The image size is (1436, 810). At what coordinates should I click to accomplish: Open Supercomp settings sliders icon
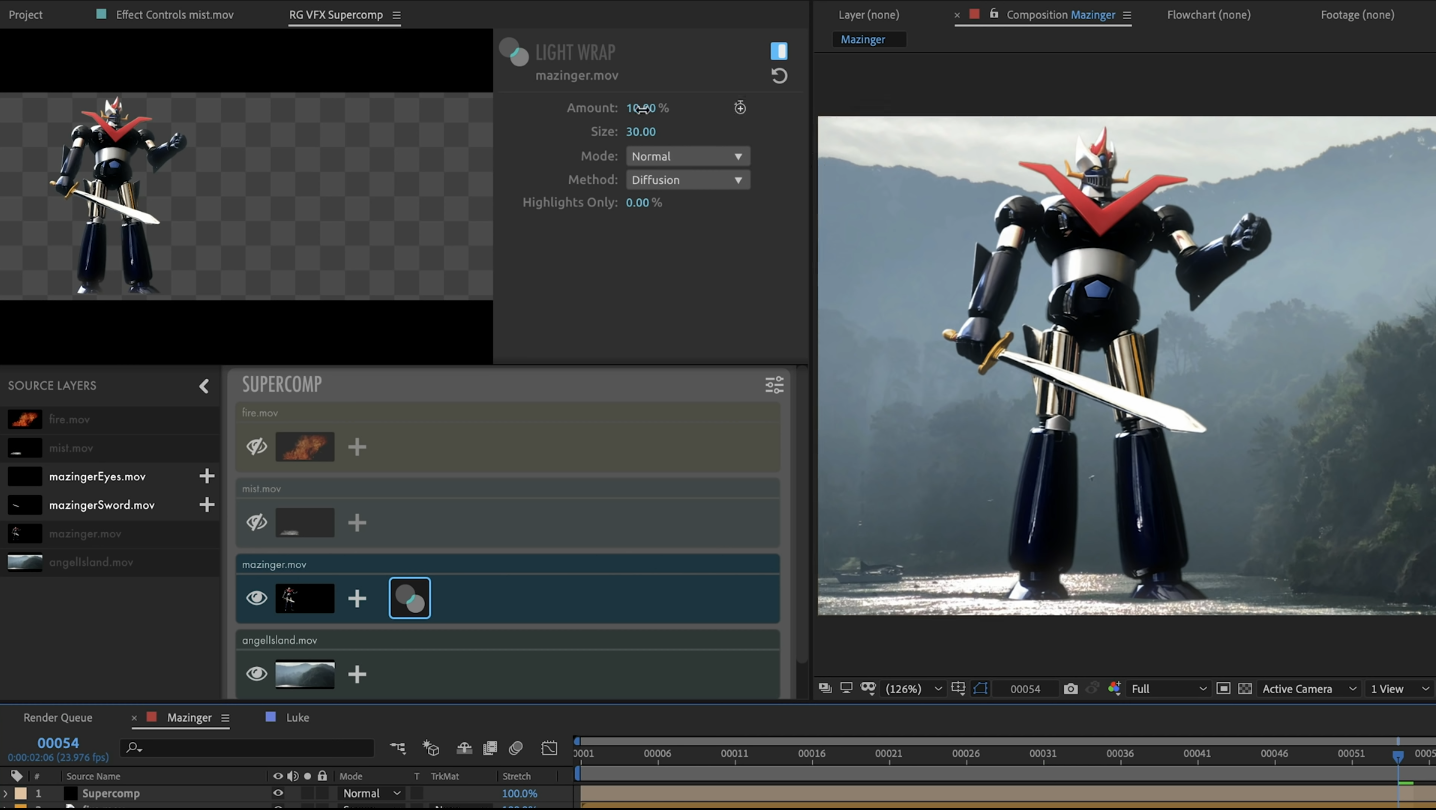(774, 385)
